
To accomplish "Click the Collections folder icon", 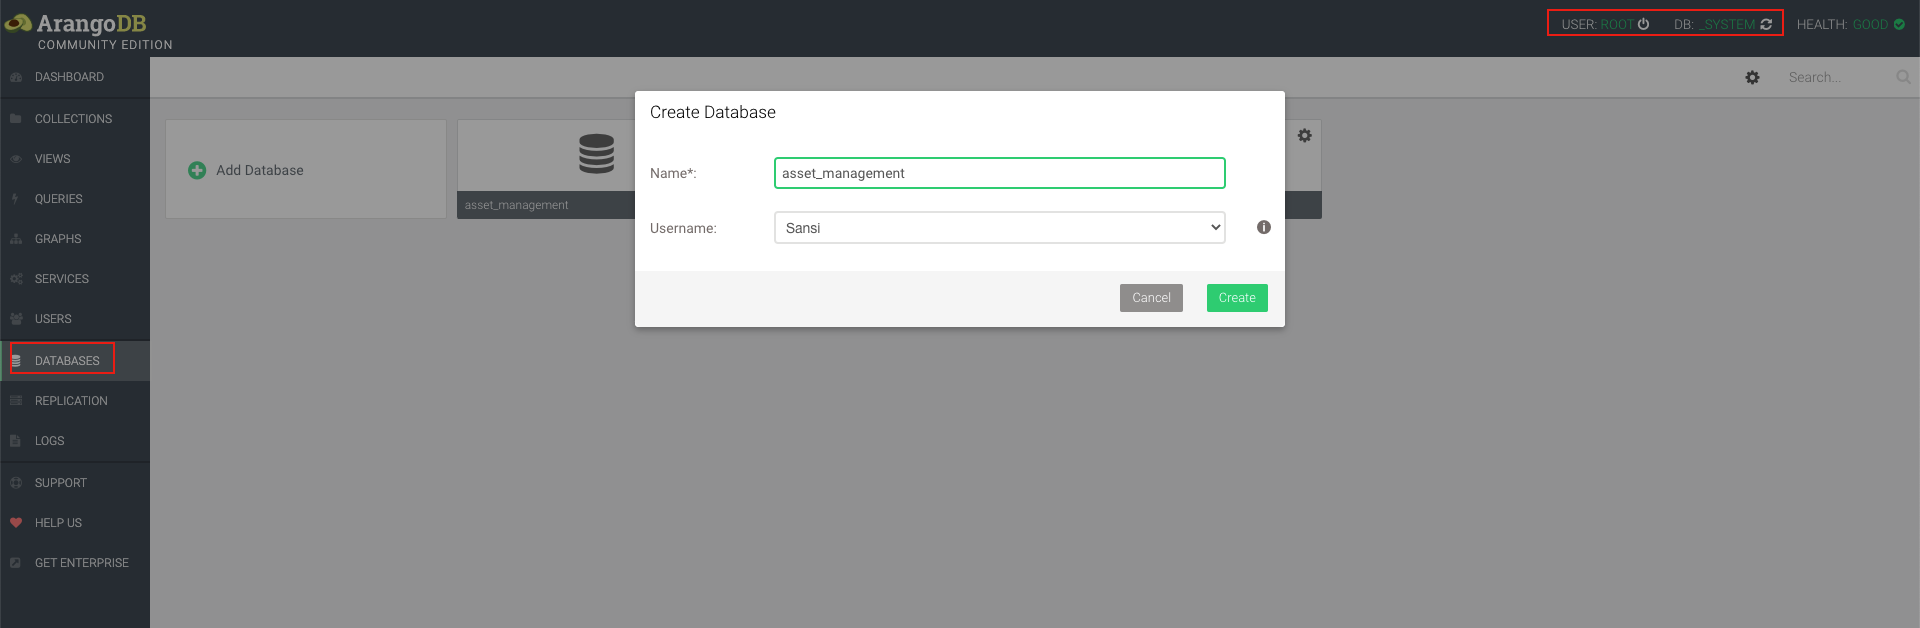I will 16,119.
